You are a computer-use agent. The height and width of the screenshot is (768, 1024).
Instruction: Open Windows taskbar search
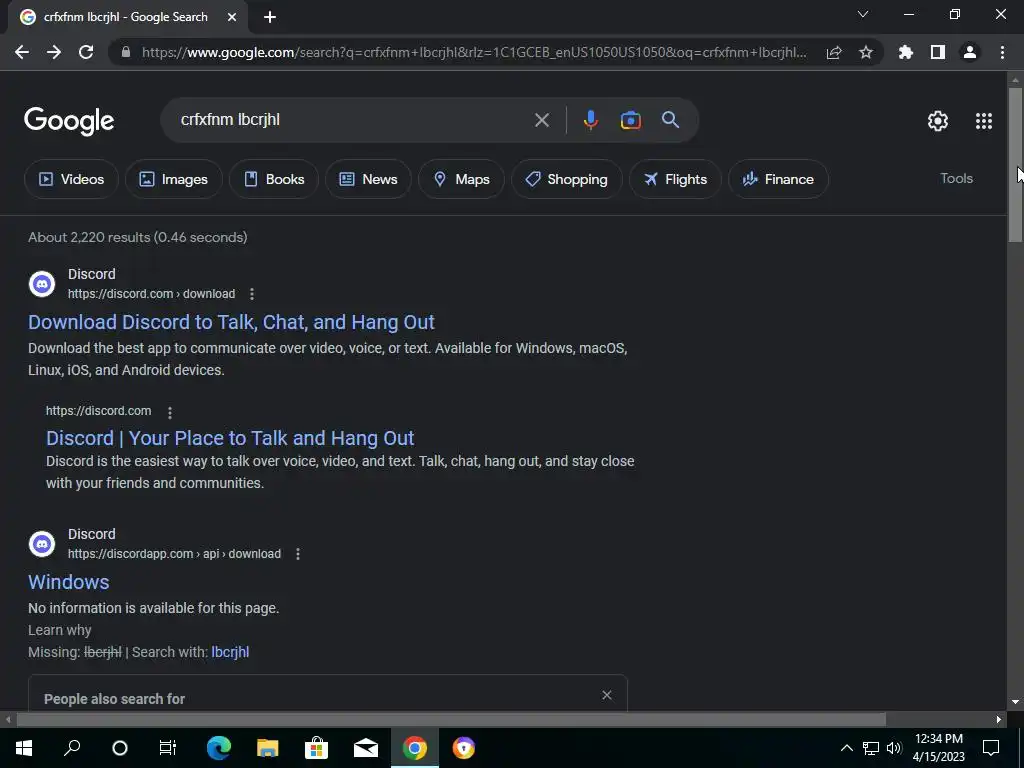pos(72,748)
